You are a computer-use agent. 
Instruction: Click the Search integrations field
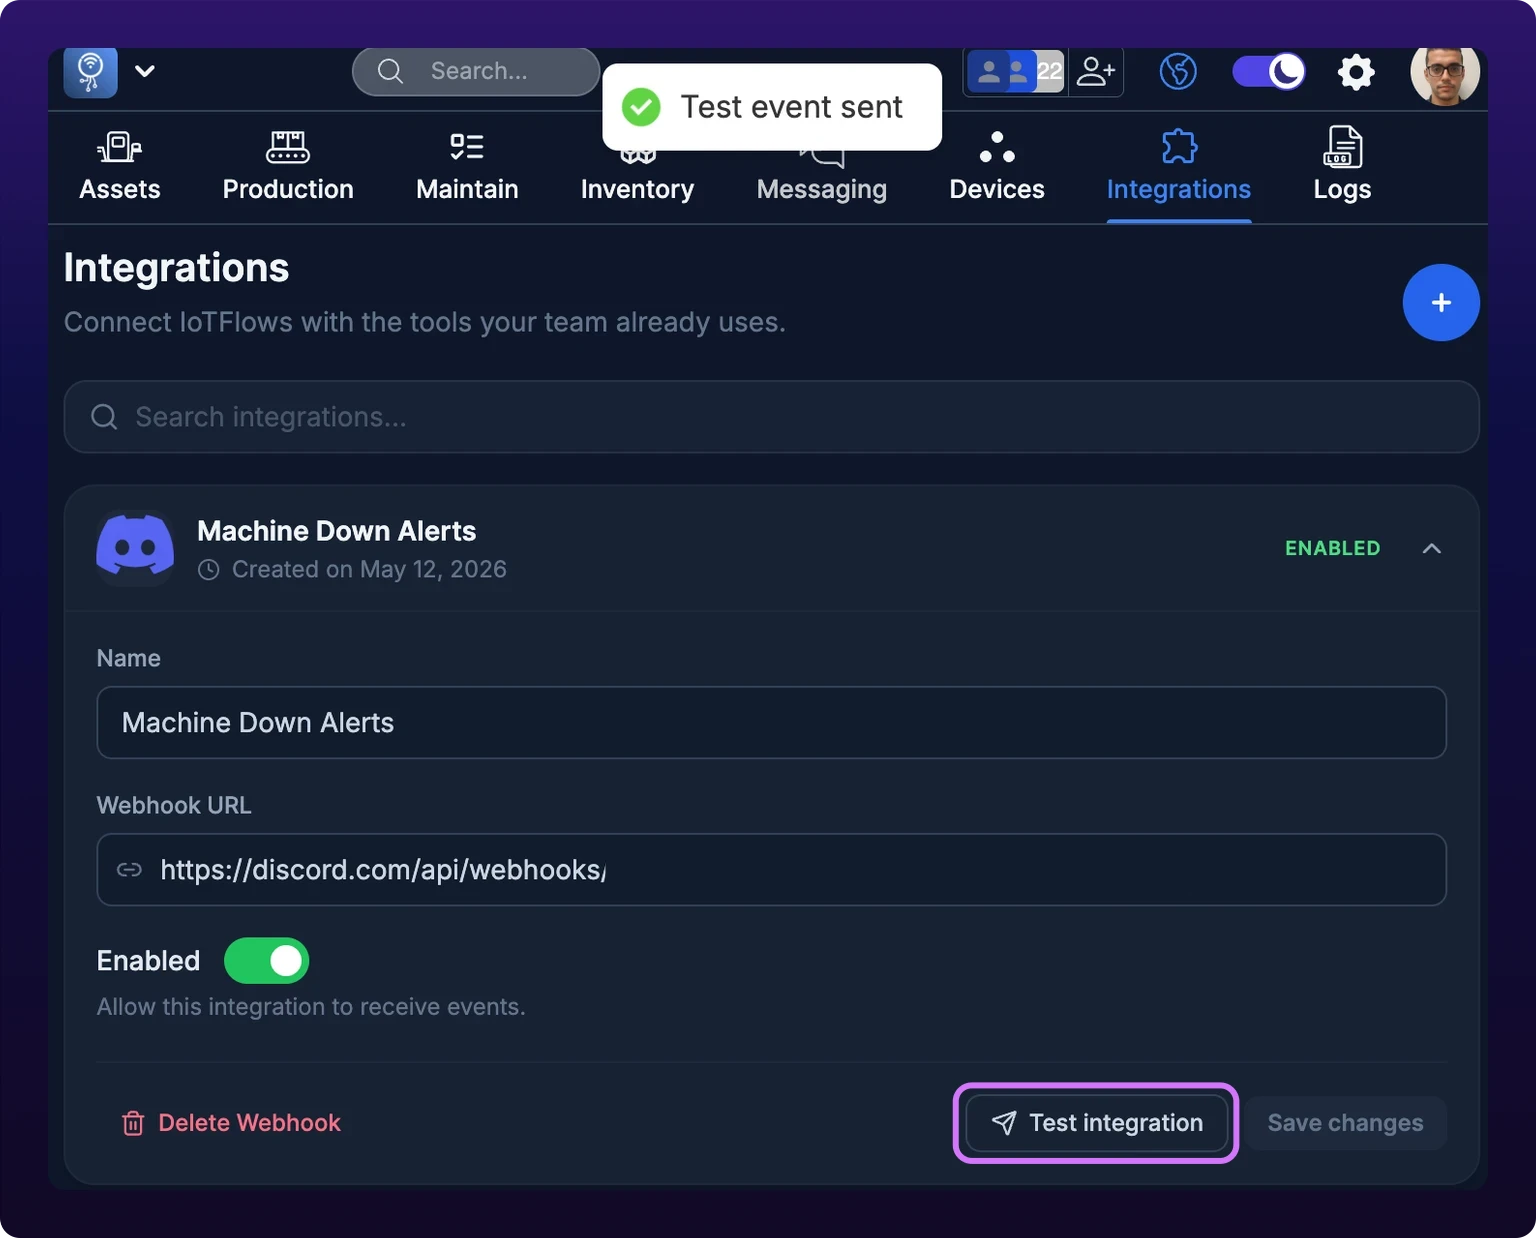(771, 417)
